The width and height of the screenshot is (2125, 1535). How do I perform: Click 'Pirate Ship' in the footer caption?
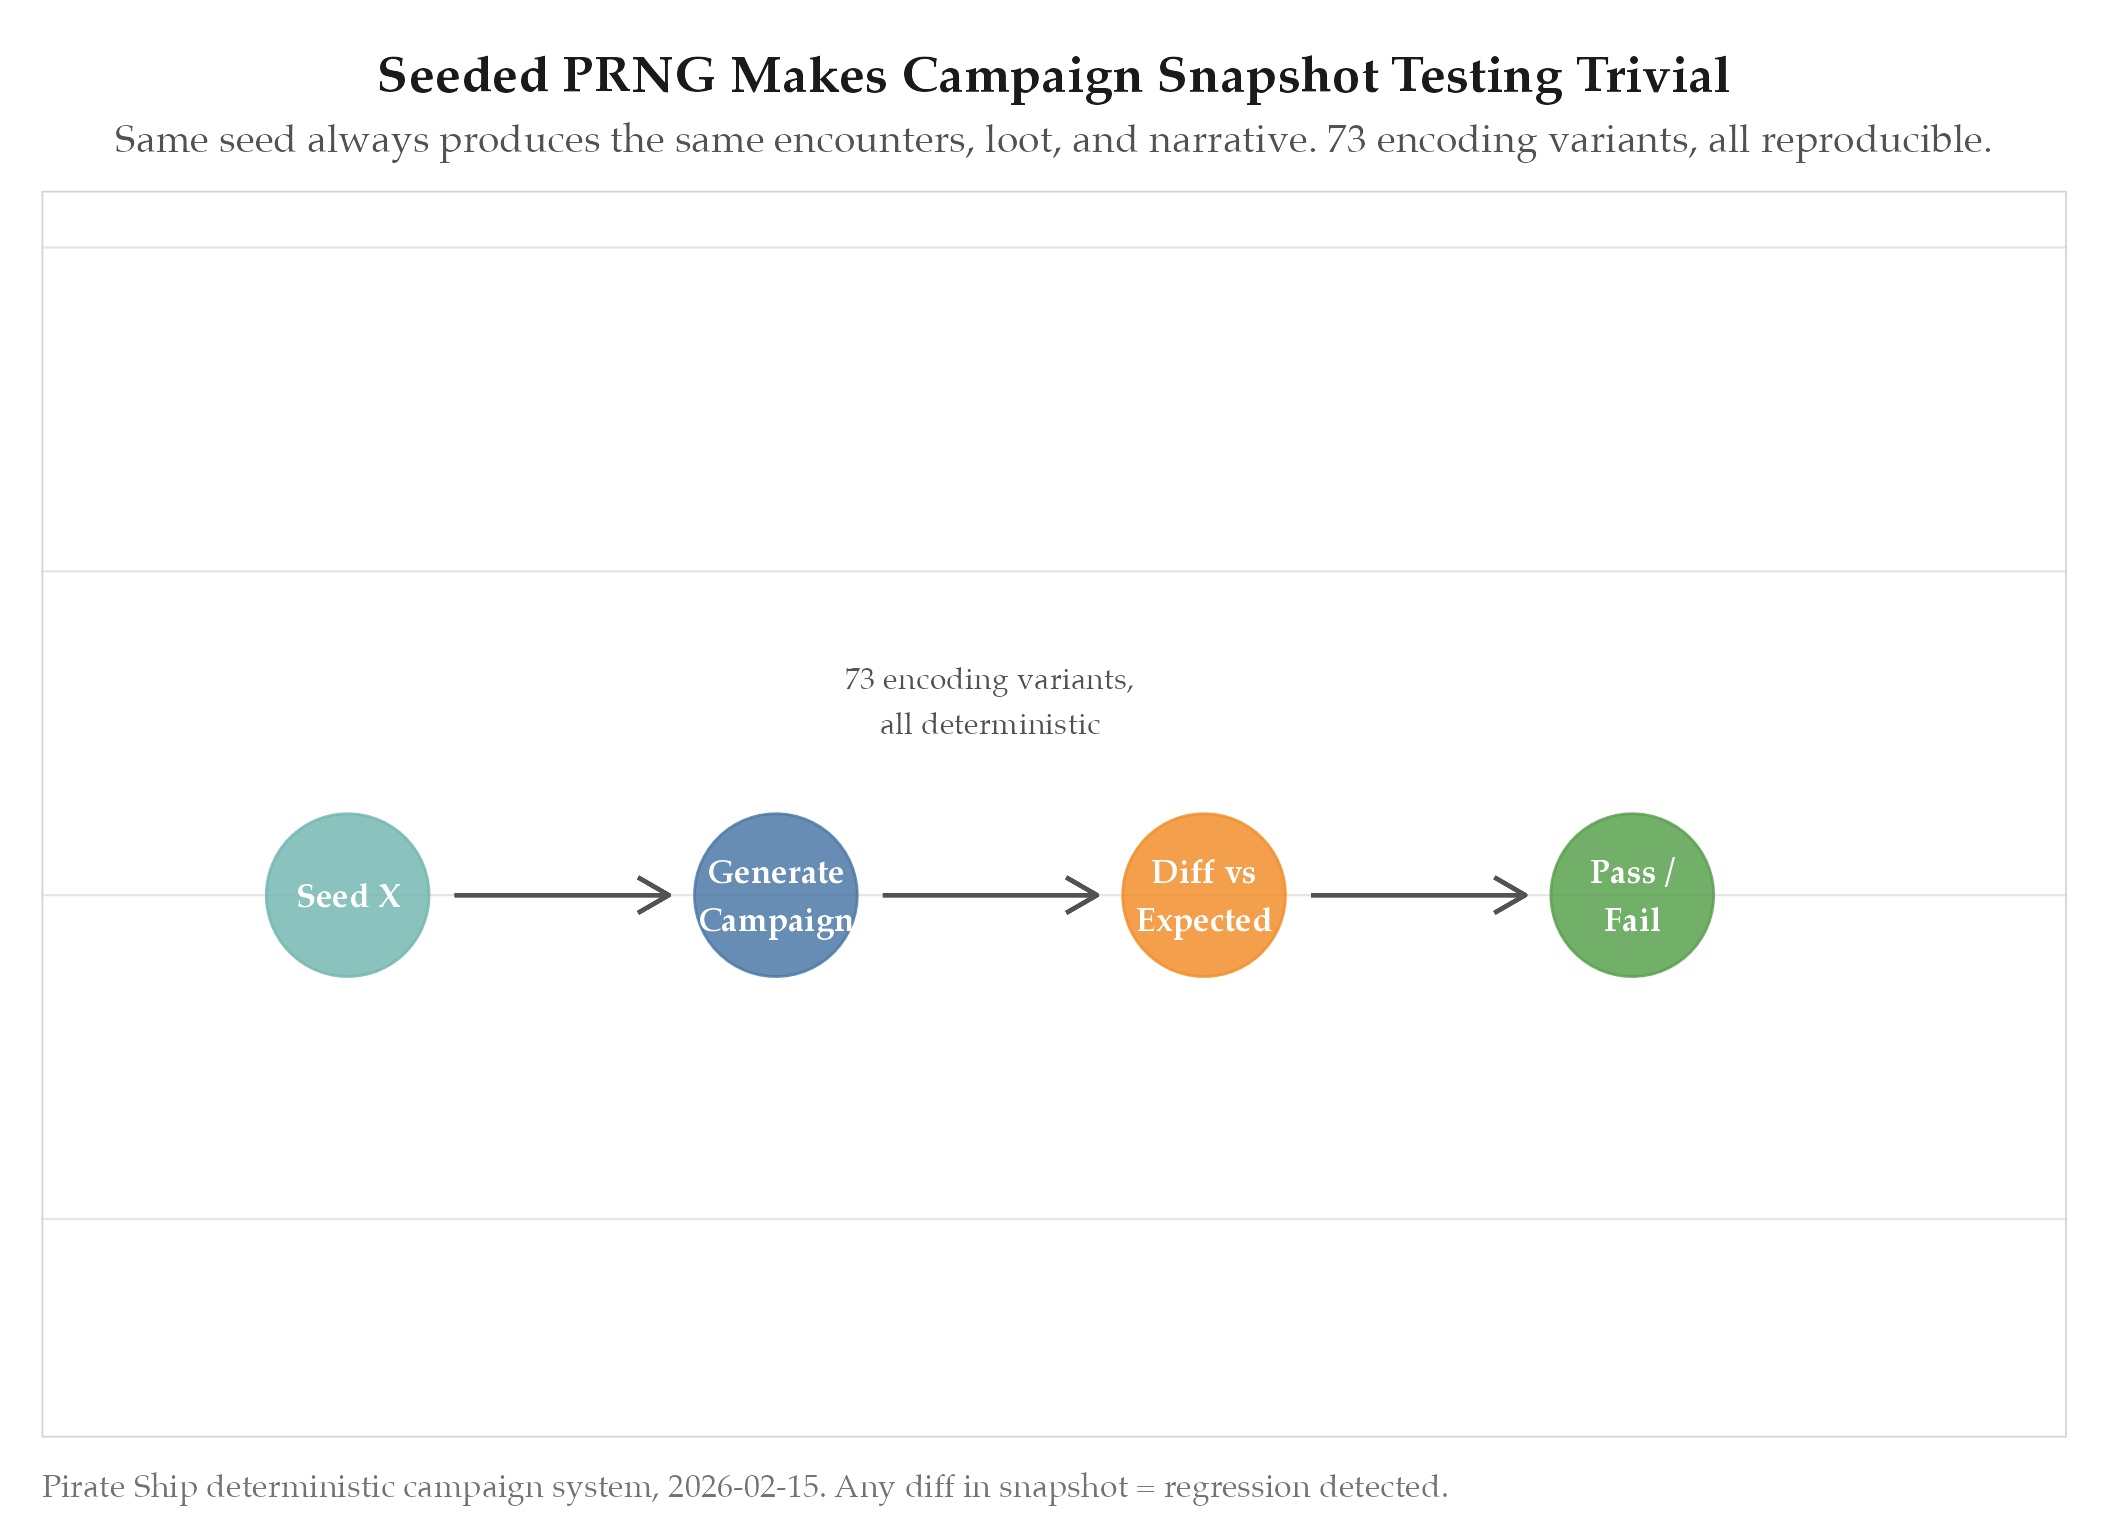119,1487
